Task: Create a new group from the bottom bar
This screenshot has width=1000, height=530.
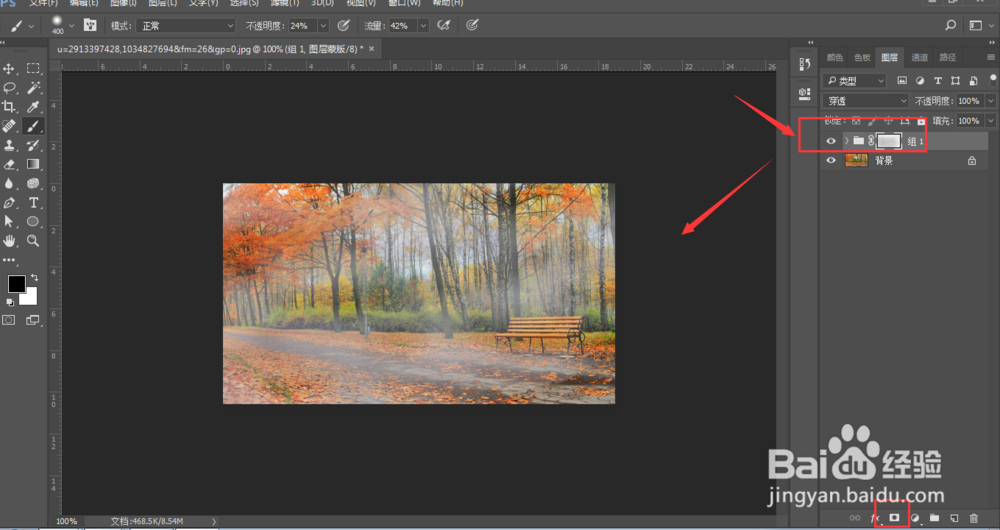Action: click(x=934, y=518)
